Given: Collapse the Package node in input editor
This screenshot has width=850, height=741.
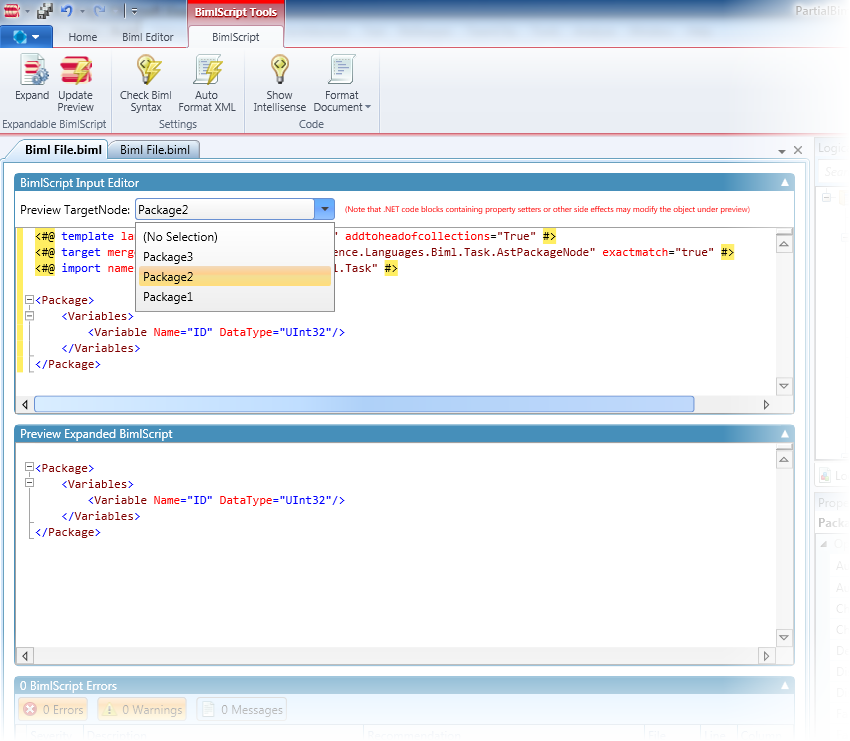Looking at the screenshot, I should click(29, 299).
